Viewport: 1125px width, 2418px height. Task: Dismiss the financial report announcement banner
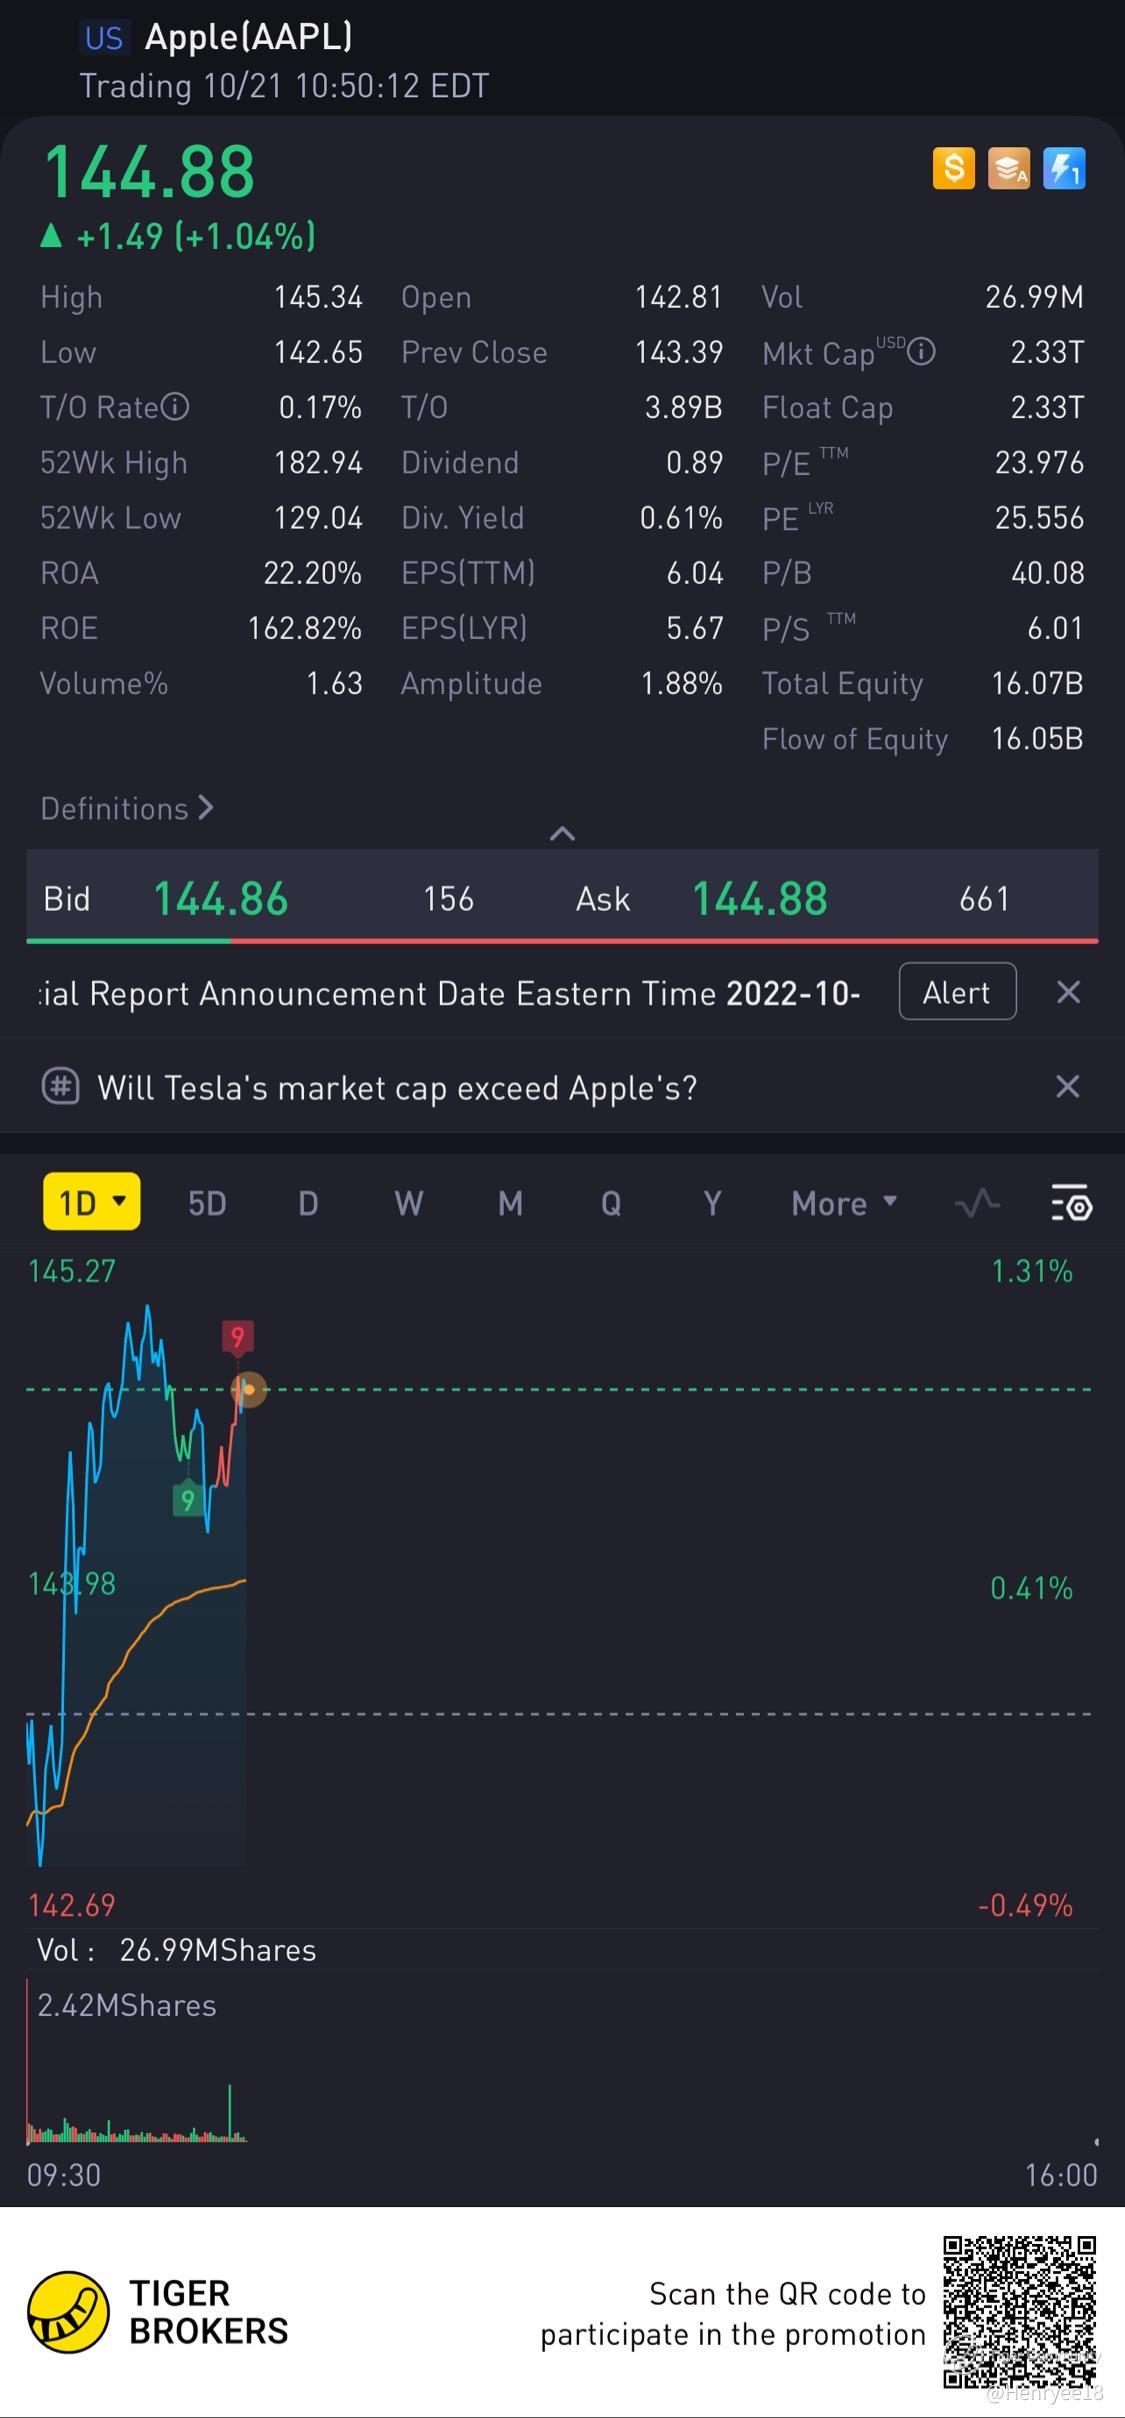pyautogui.click(x=1068, y=992)
